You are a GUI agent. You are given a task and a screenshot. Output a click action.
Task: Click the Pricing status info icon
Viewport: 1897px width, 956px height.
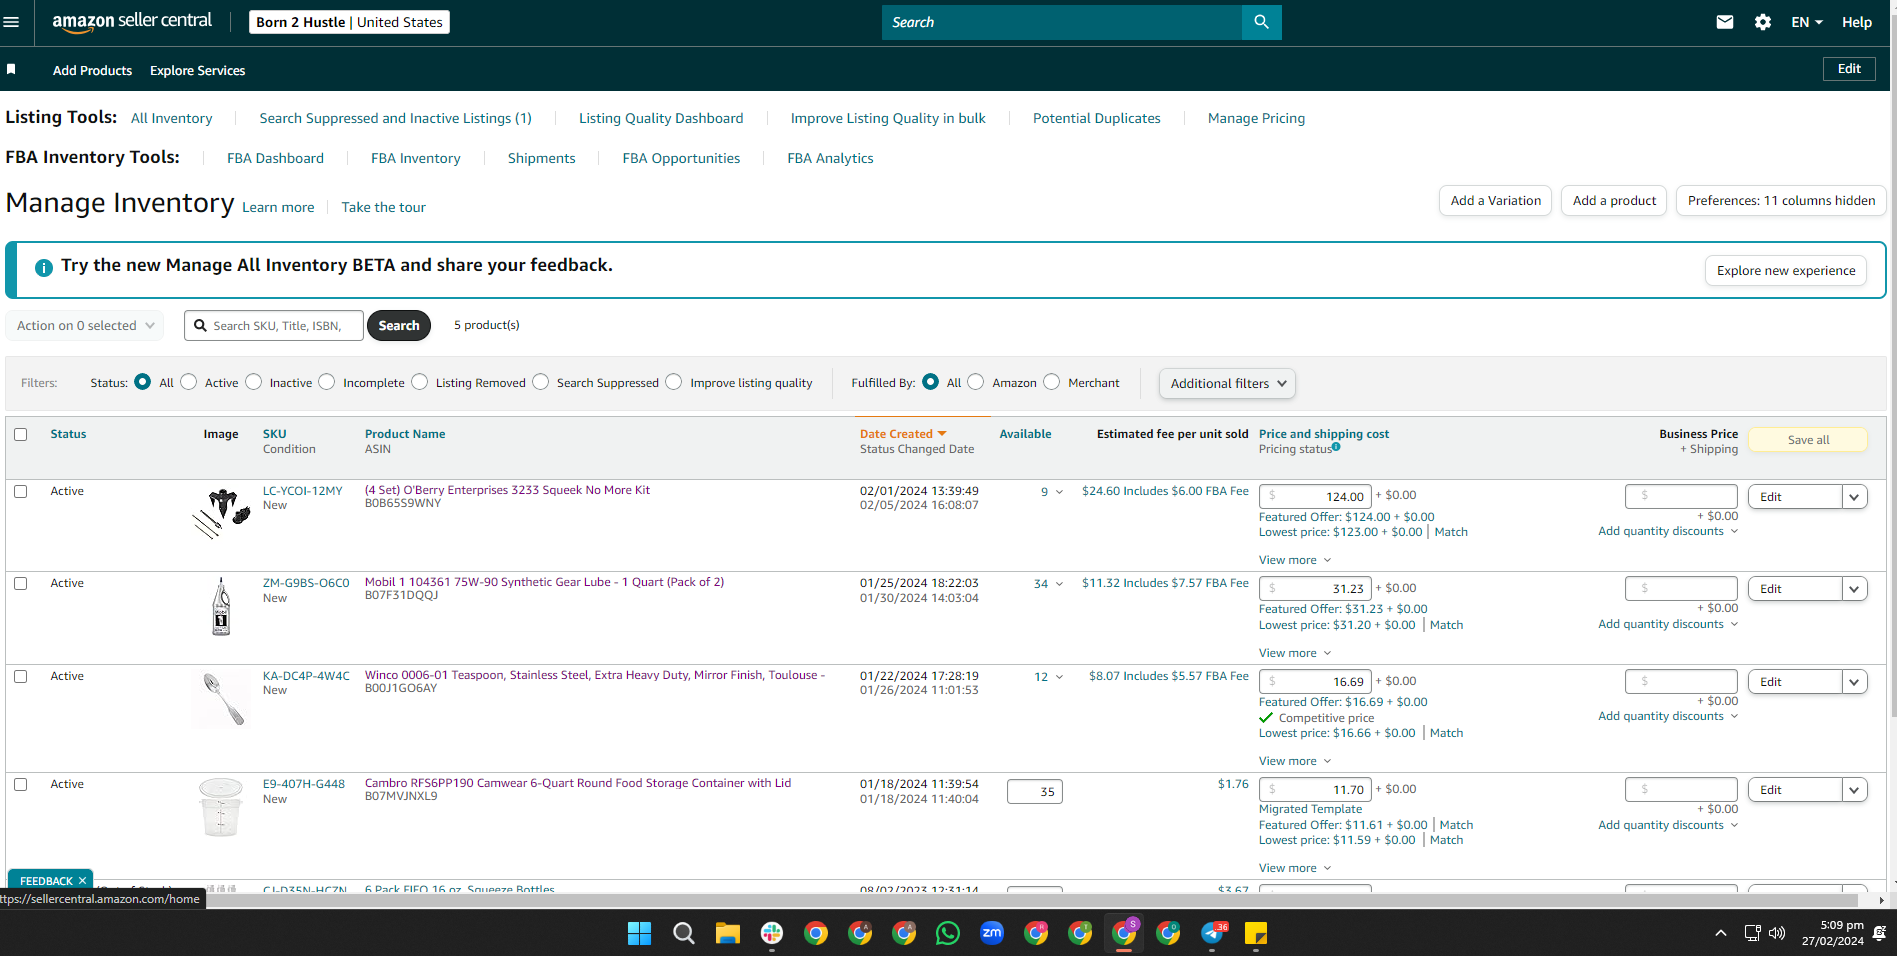[1336, 447]
